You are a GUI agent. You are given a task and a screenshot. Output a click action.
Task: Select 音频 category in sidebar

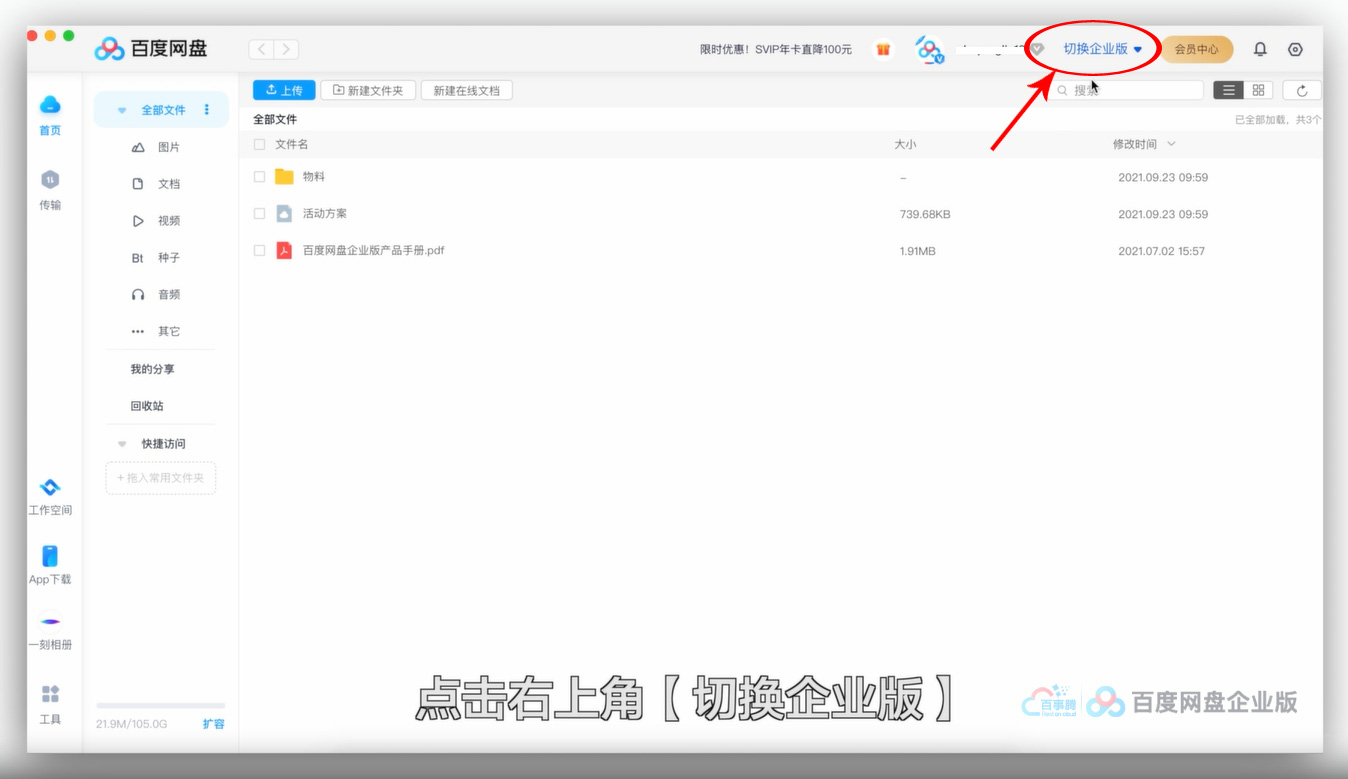click(157, 295)
